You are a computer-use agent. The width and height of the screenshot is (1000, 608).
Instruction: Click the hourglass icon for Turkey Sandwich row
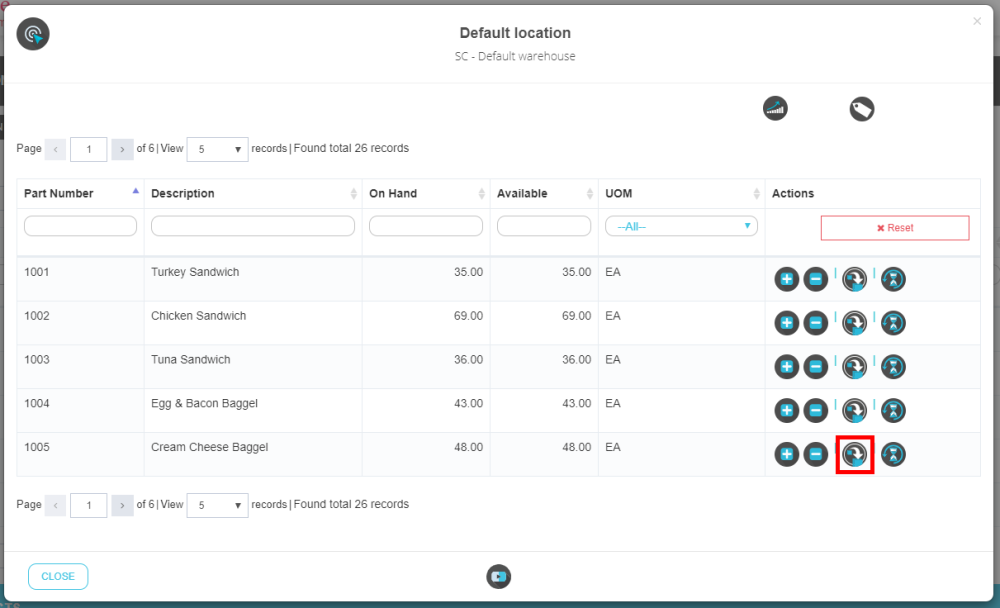[893, 279]
